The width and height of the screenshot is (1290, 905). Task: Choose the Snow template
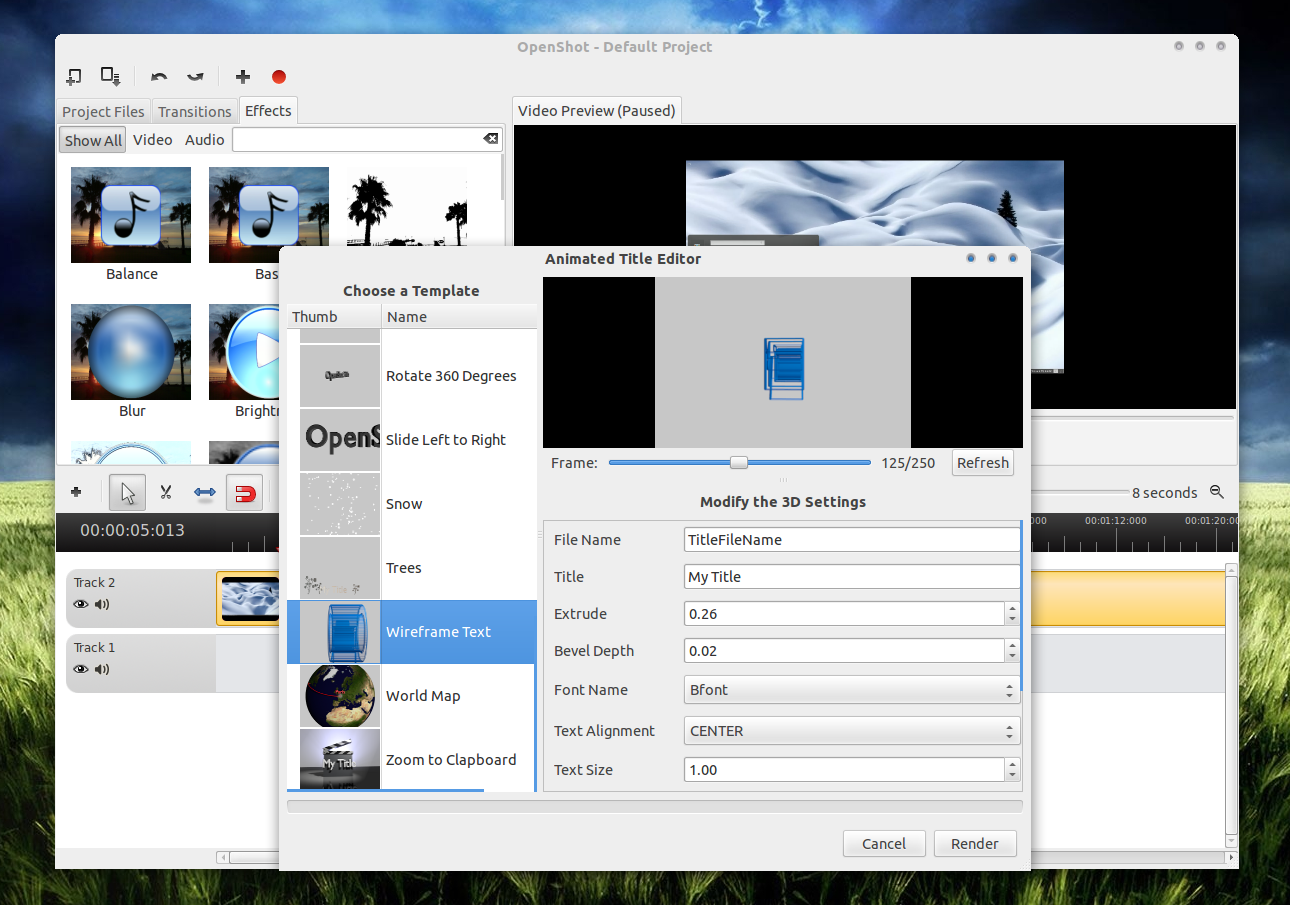(412, 504)
